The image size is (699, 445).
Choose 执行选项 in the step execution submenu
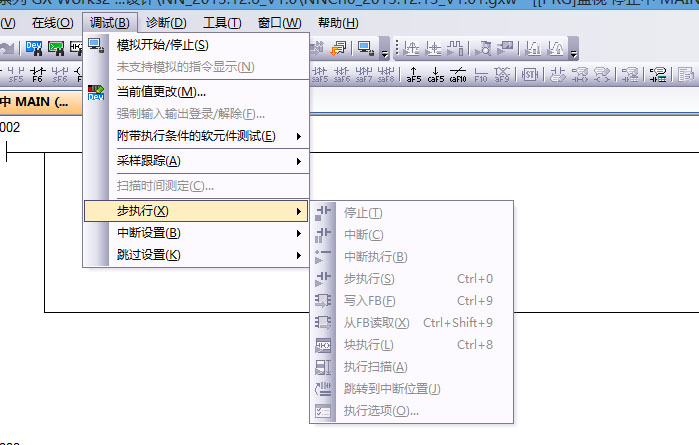tap(381, 411)
